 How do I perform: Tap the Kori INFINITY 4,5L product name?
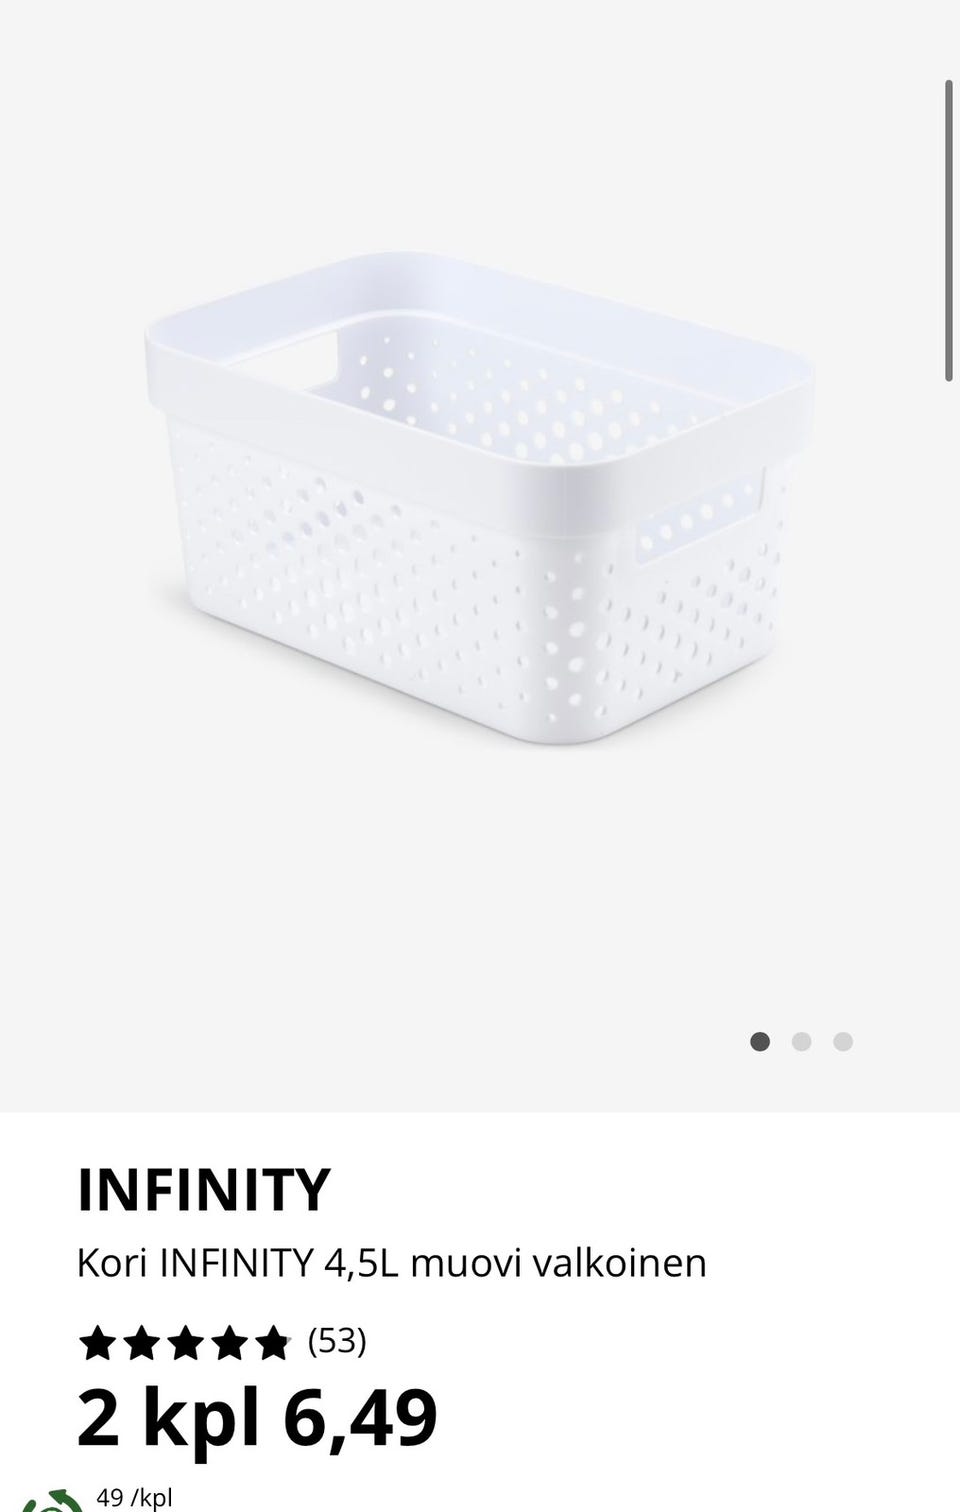[x=391, y=1263]
